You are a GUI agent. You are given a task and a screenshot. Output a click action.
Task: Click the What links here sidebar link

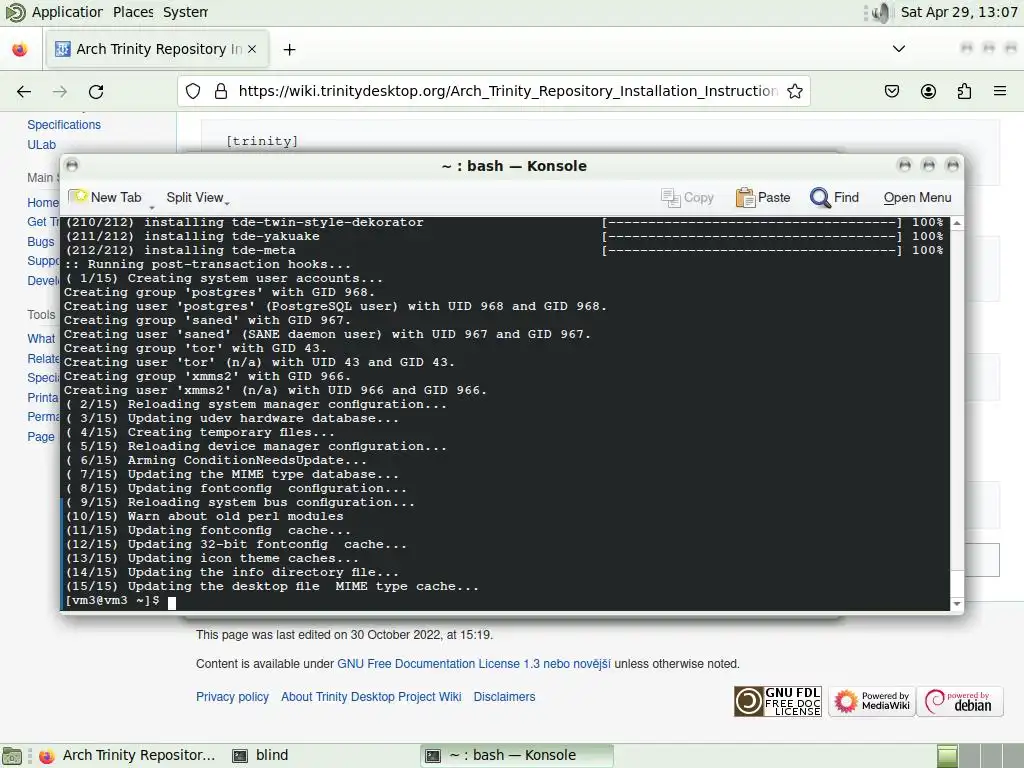click(41, 338)
